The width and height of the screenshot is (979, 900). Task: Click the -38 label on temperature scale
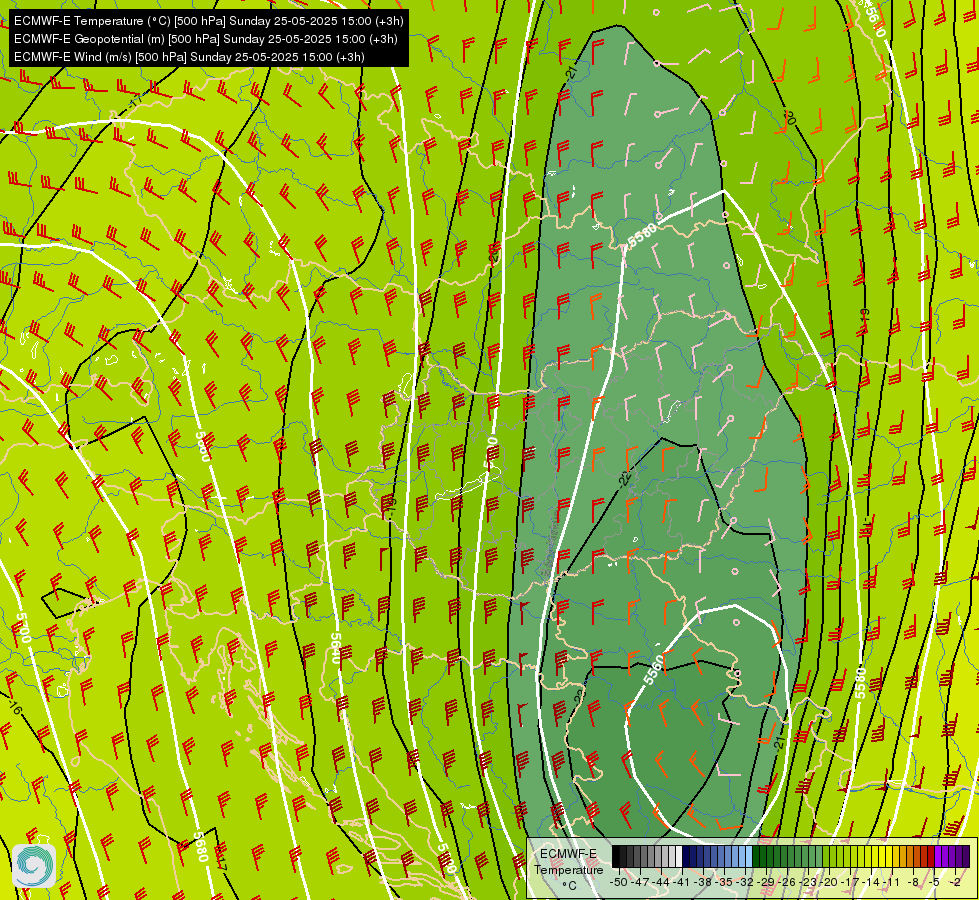point(702,883)
